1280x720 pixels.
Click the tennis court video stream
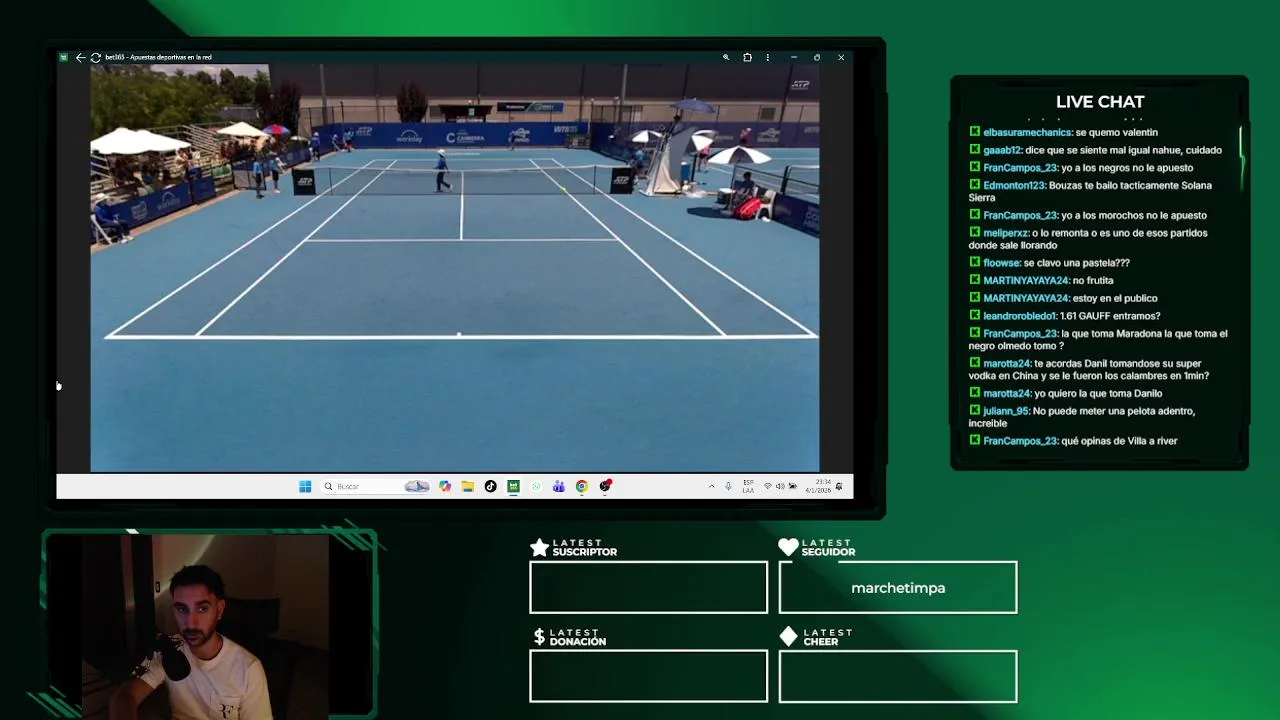click(x=455, y=268)
